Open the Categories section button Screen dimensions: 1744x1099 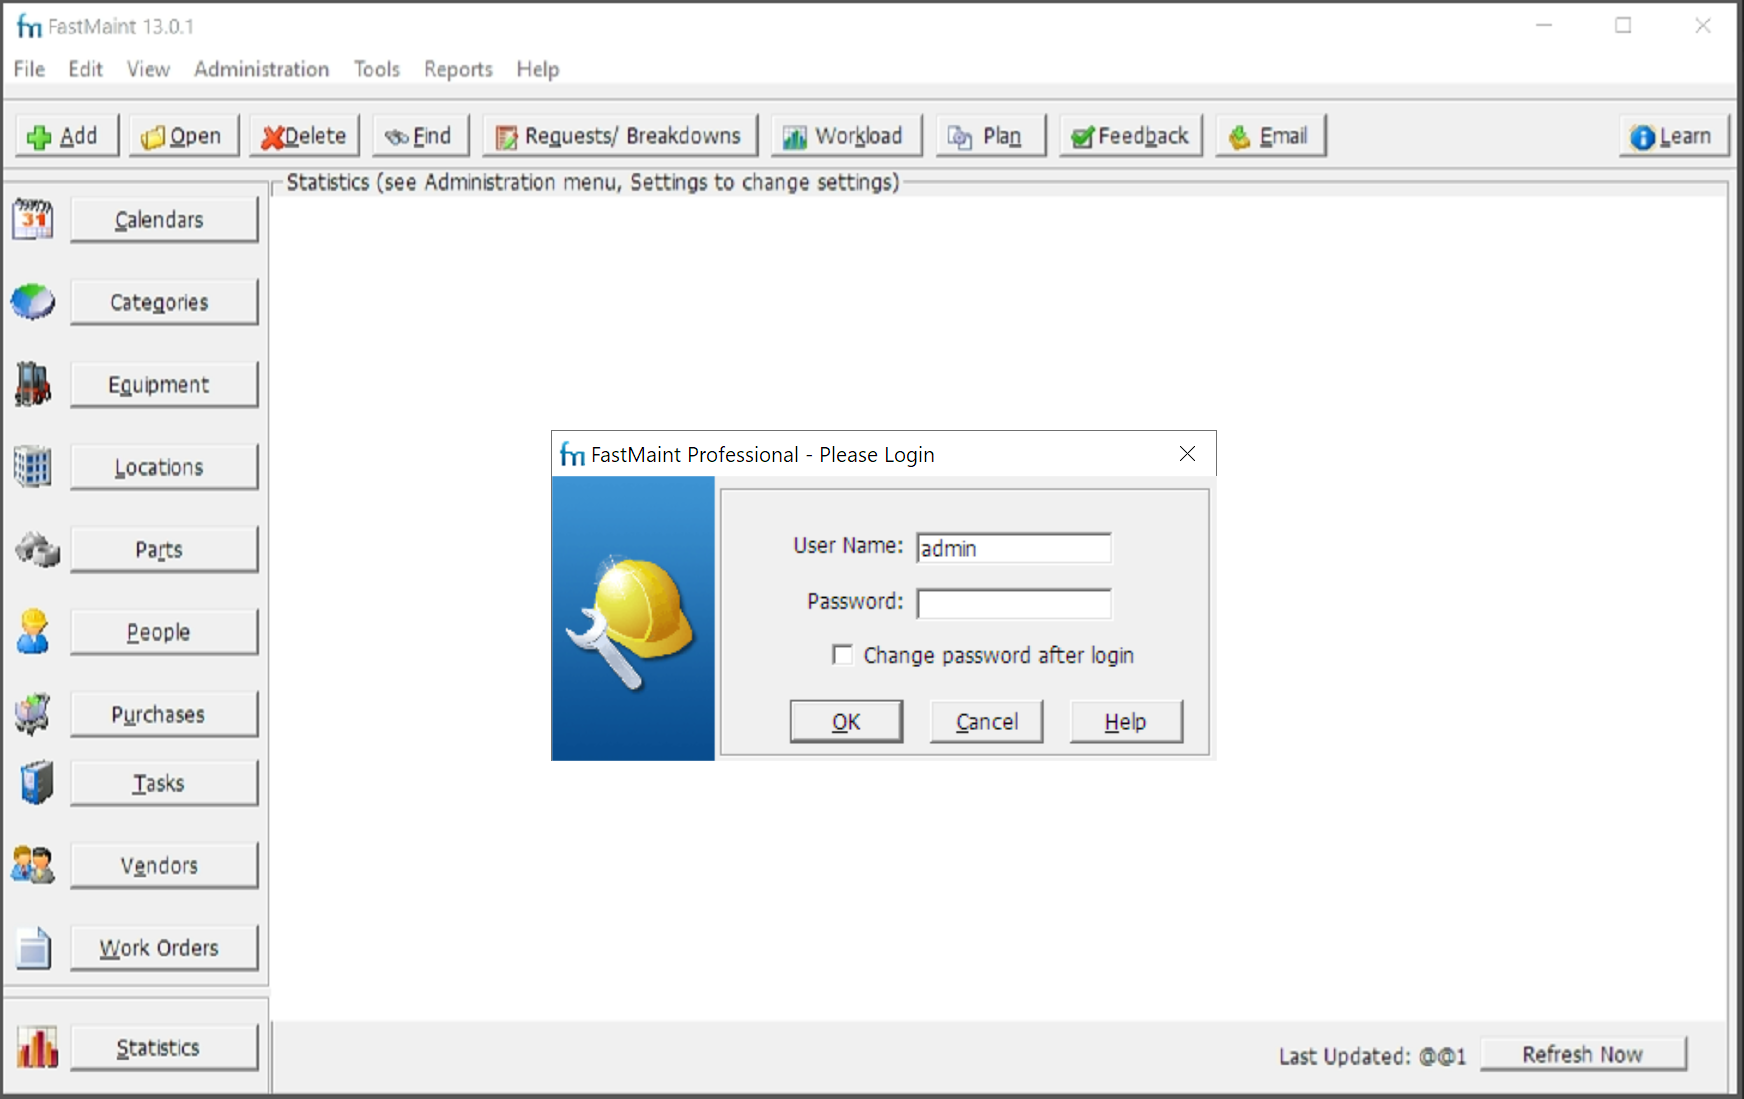pos(164,302)
